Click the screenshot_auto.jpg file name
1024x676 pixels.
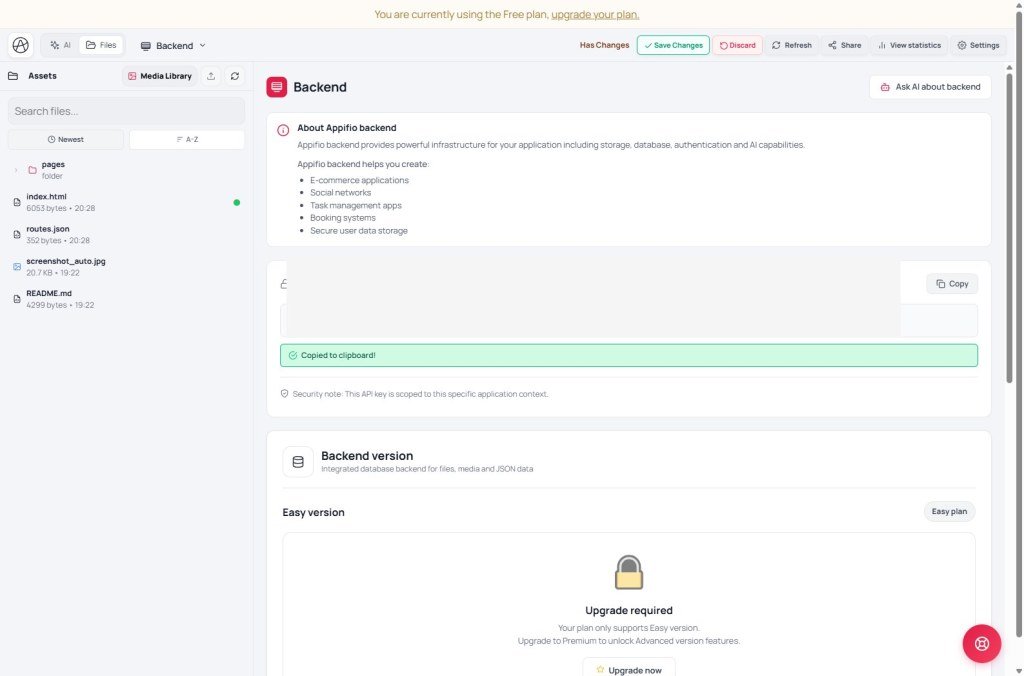pos(66,261)
